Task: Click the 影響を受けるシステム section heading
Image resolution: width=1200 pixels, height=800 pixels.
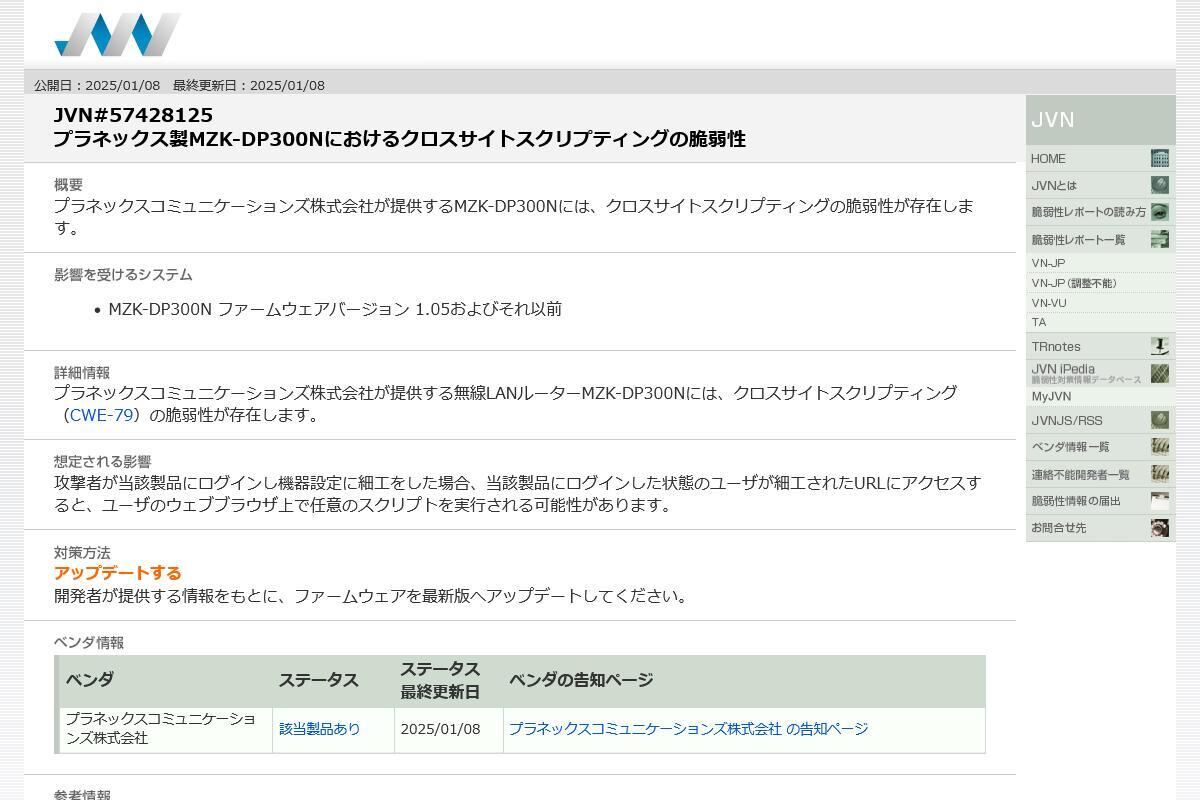Action: click(x=123, y=274)
